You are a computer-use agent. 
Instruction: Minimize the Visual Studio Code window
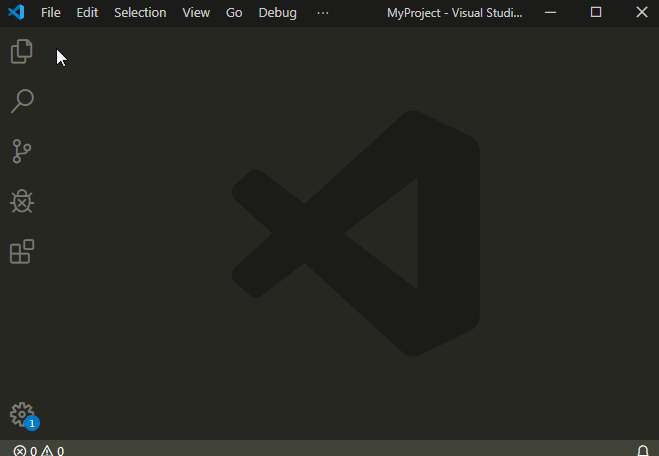pos(550,13)
